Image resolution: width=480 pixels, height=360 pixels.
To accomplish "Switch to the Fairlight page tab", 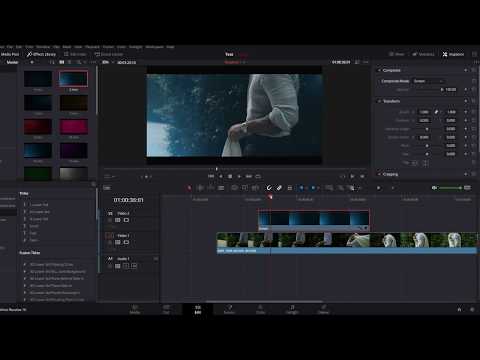I will [292, 309].
